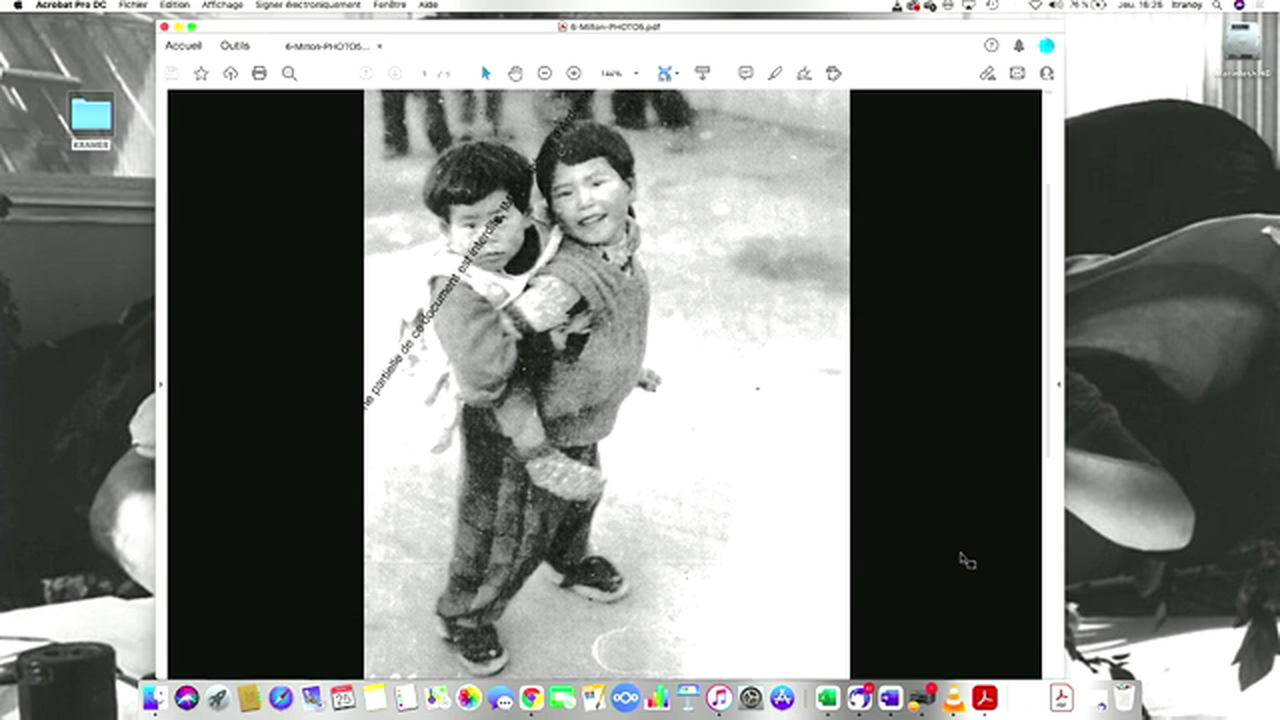Image resolution: width=1280 pixels, height=720 pixels.
Task: Collapse the right side panel arrow
Action: tap(1059, 384)
